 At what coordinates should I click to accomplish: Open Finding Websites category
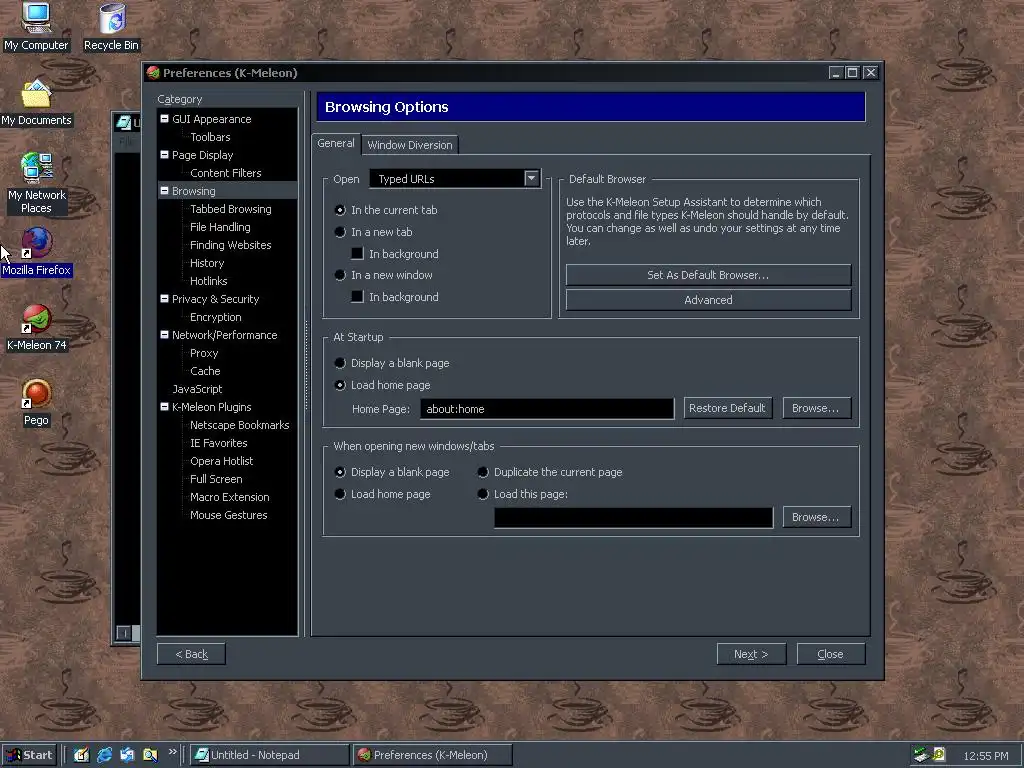(231, 245)
